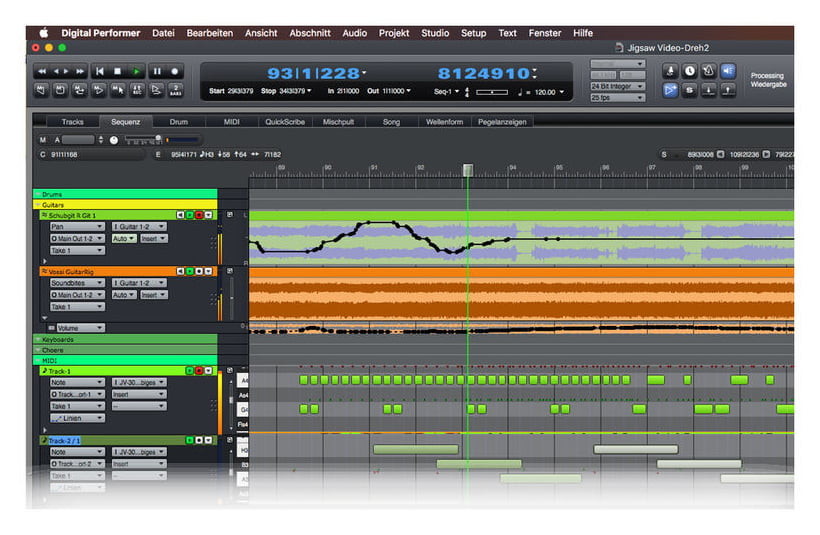
Task: Click the Return to Start transport button
Action: pos(99,71)
